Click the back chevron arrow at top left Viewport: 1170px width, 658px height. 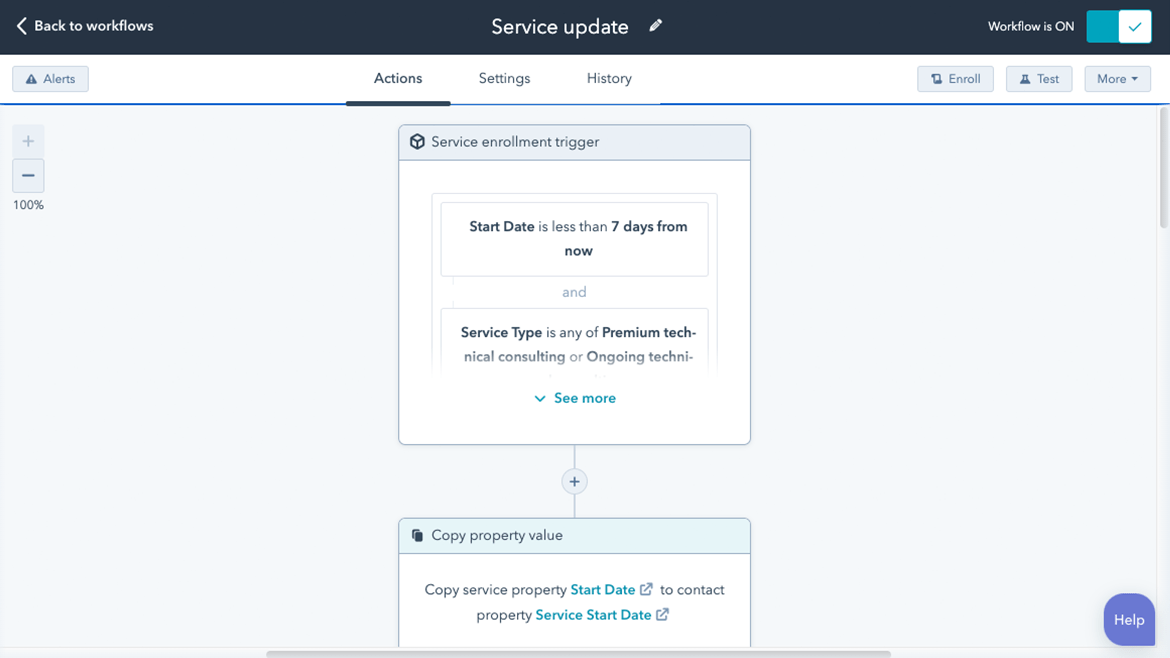coord(20,25)
